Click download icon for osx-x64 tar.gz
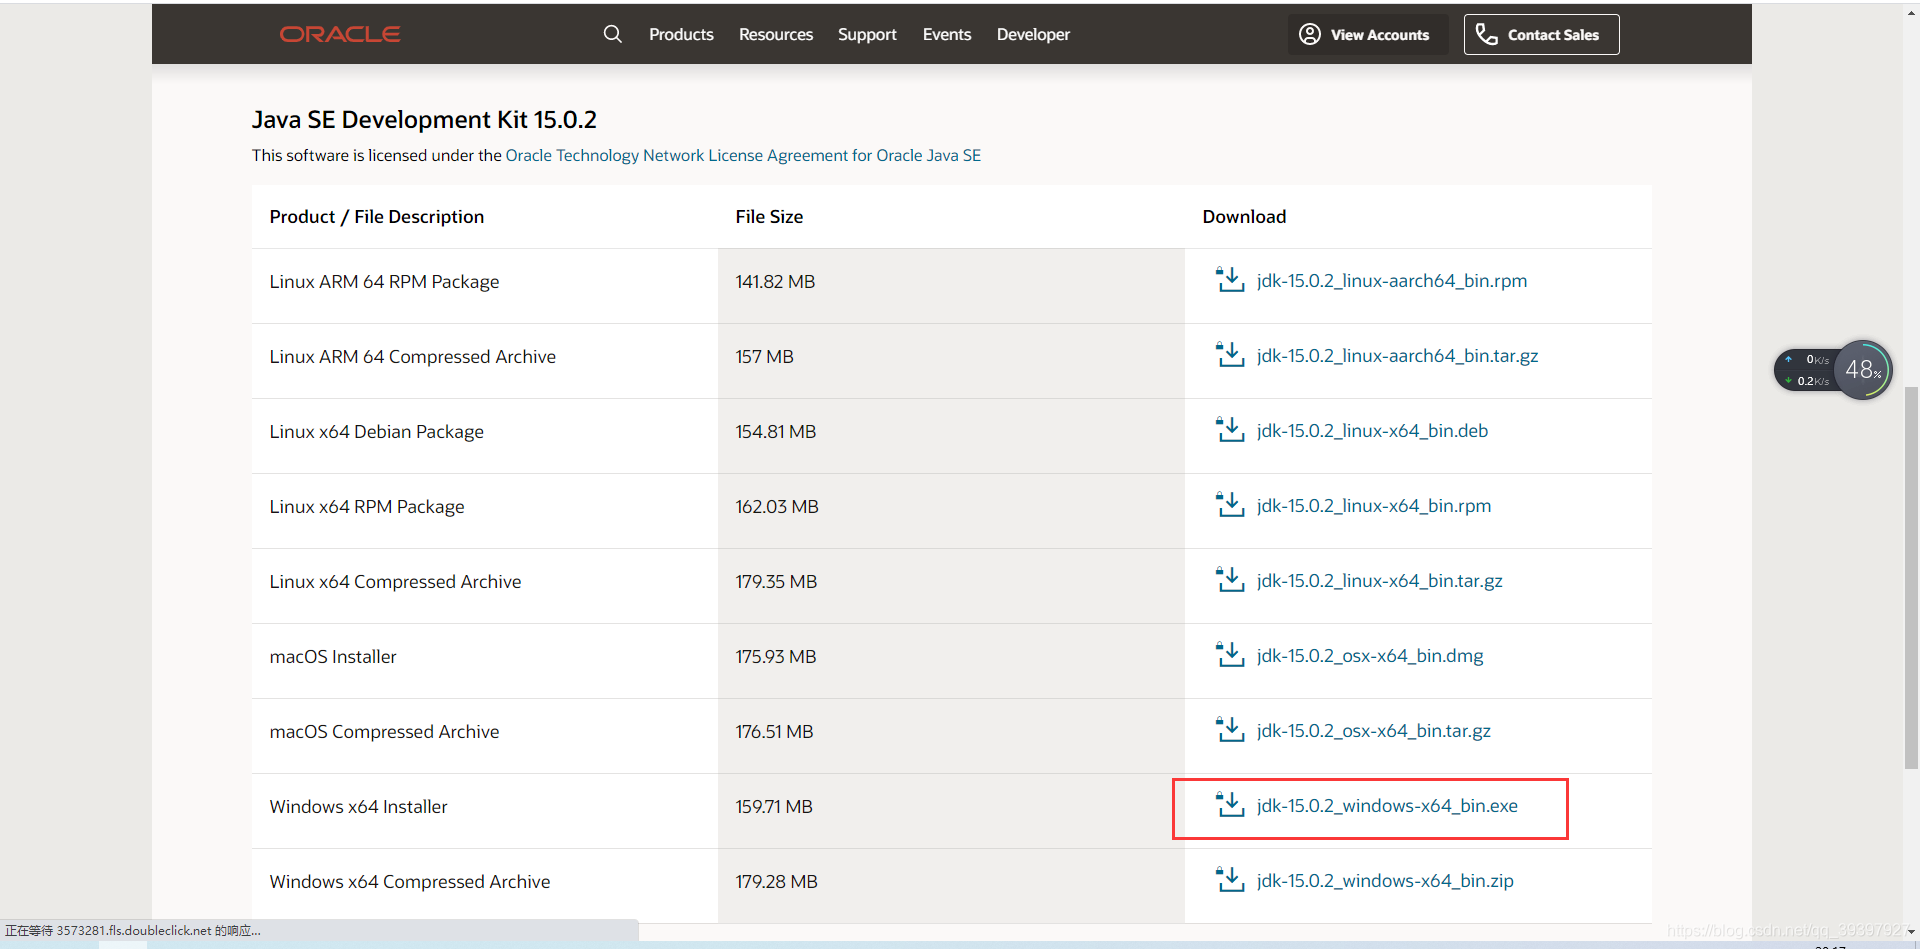This screenshot has height=949, width=1920. point(1230,730)
